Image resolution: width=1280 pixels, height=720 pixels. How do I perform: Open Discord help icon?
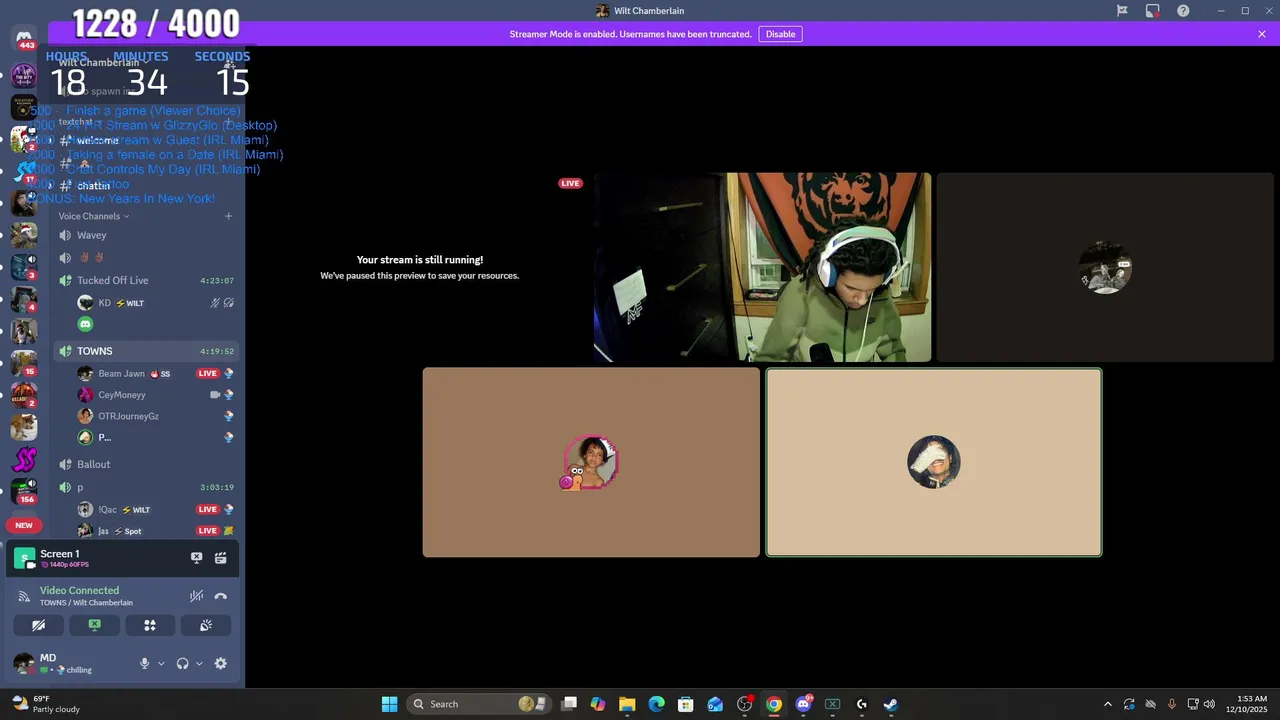click(1183, 11)
